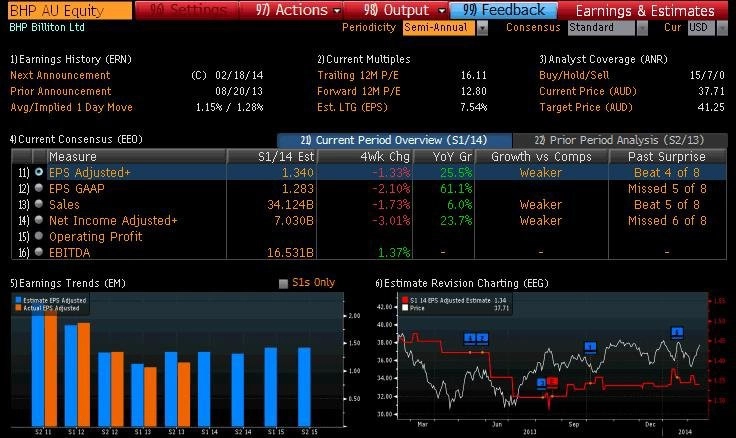Open 2) Current Multiples
This screenshot has height=438, width=736.
click(364, 59)
